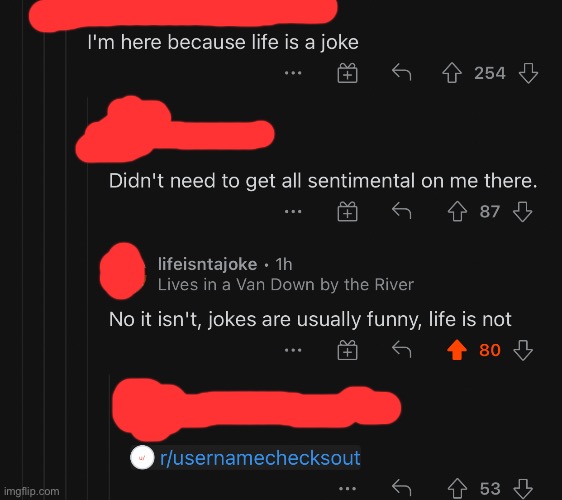Downvote the comment with 87 points

click(523, 211)
